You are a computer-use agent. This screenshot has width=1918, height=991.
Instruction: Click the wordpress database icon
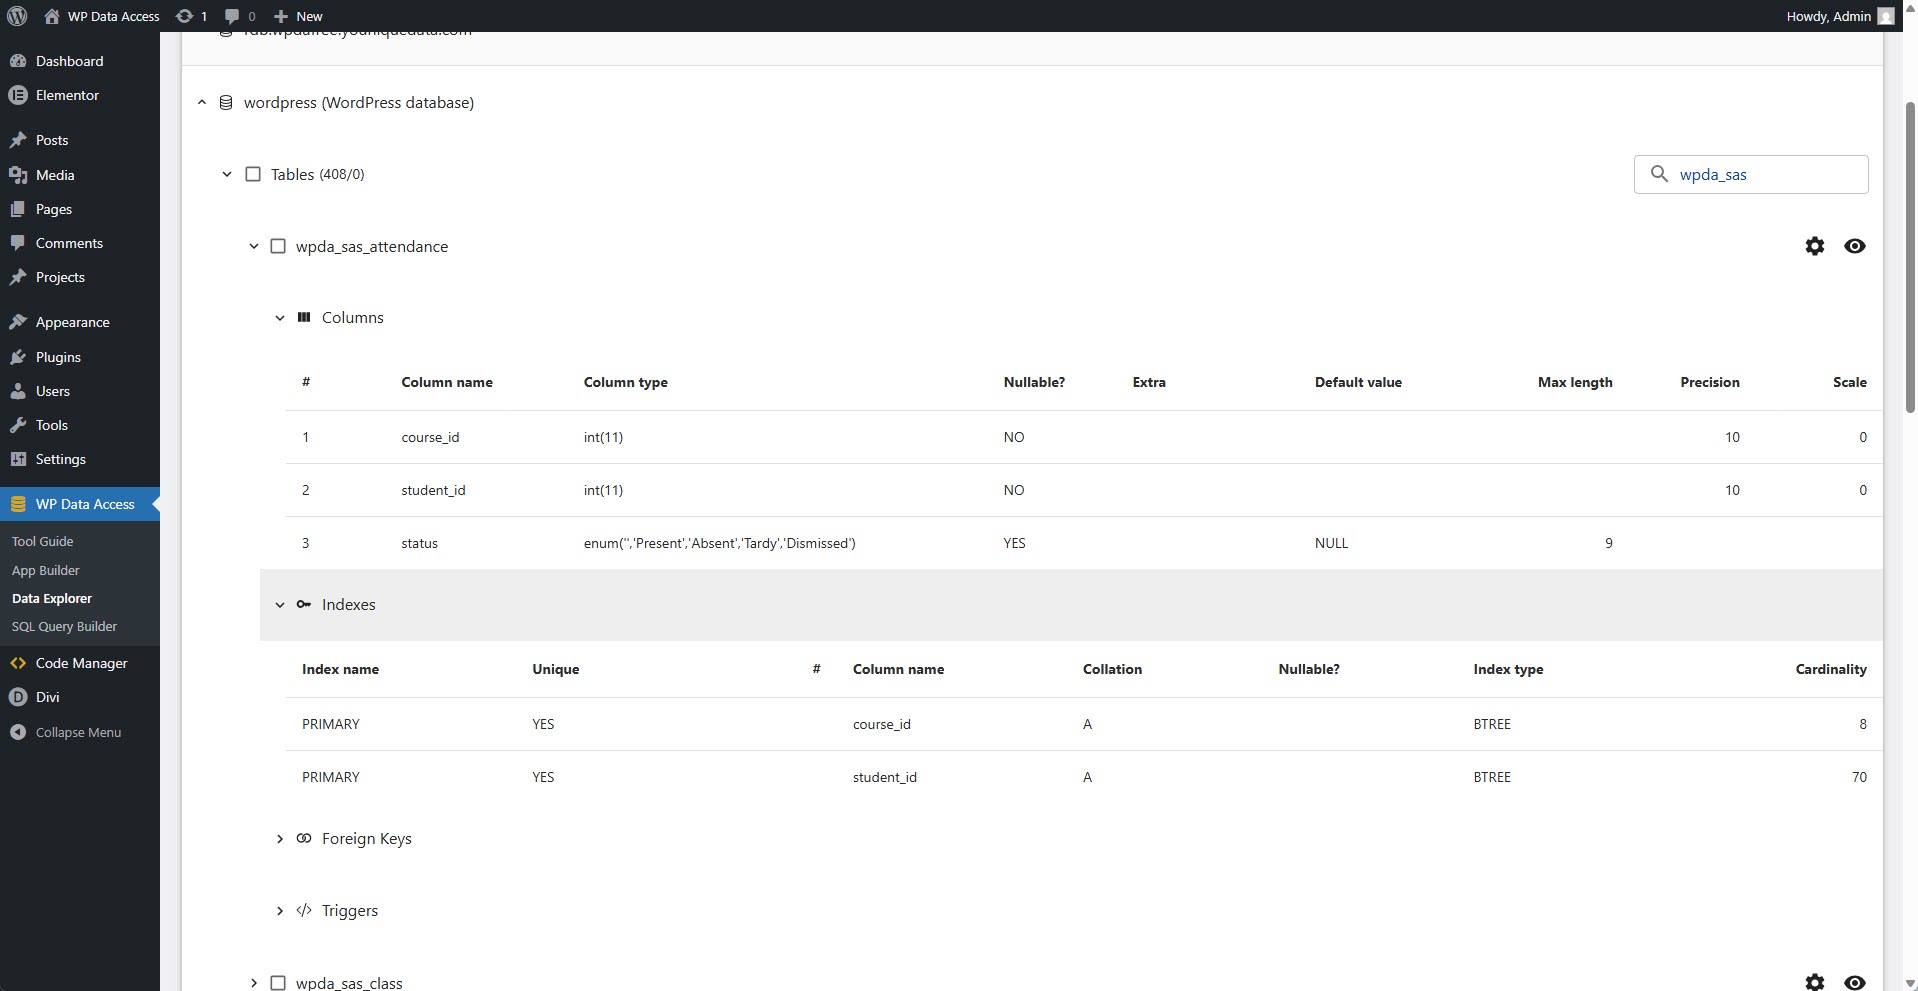[226, 103]
